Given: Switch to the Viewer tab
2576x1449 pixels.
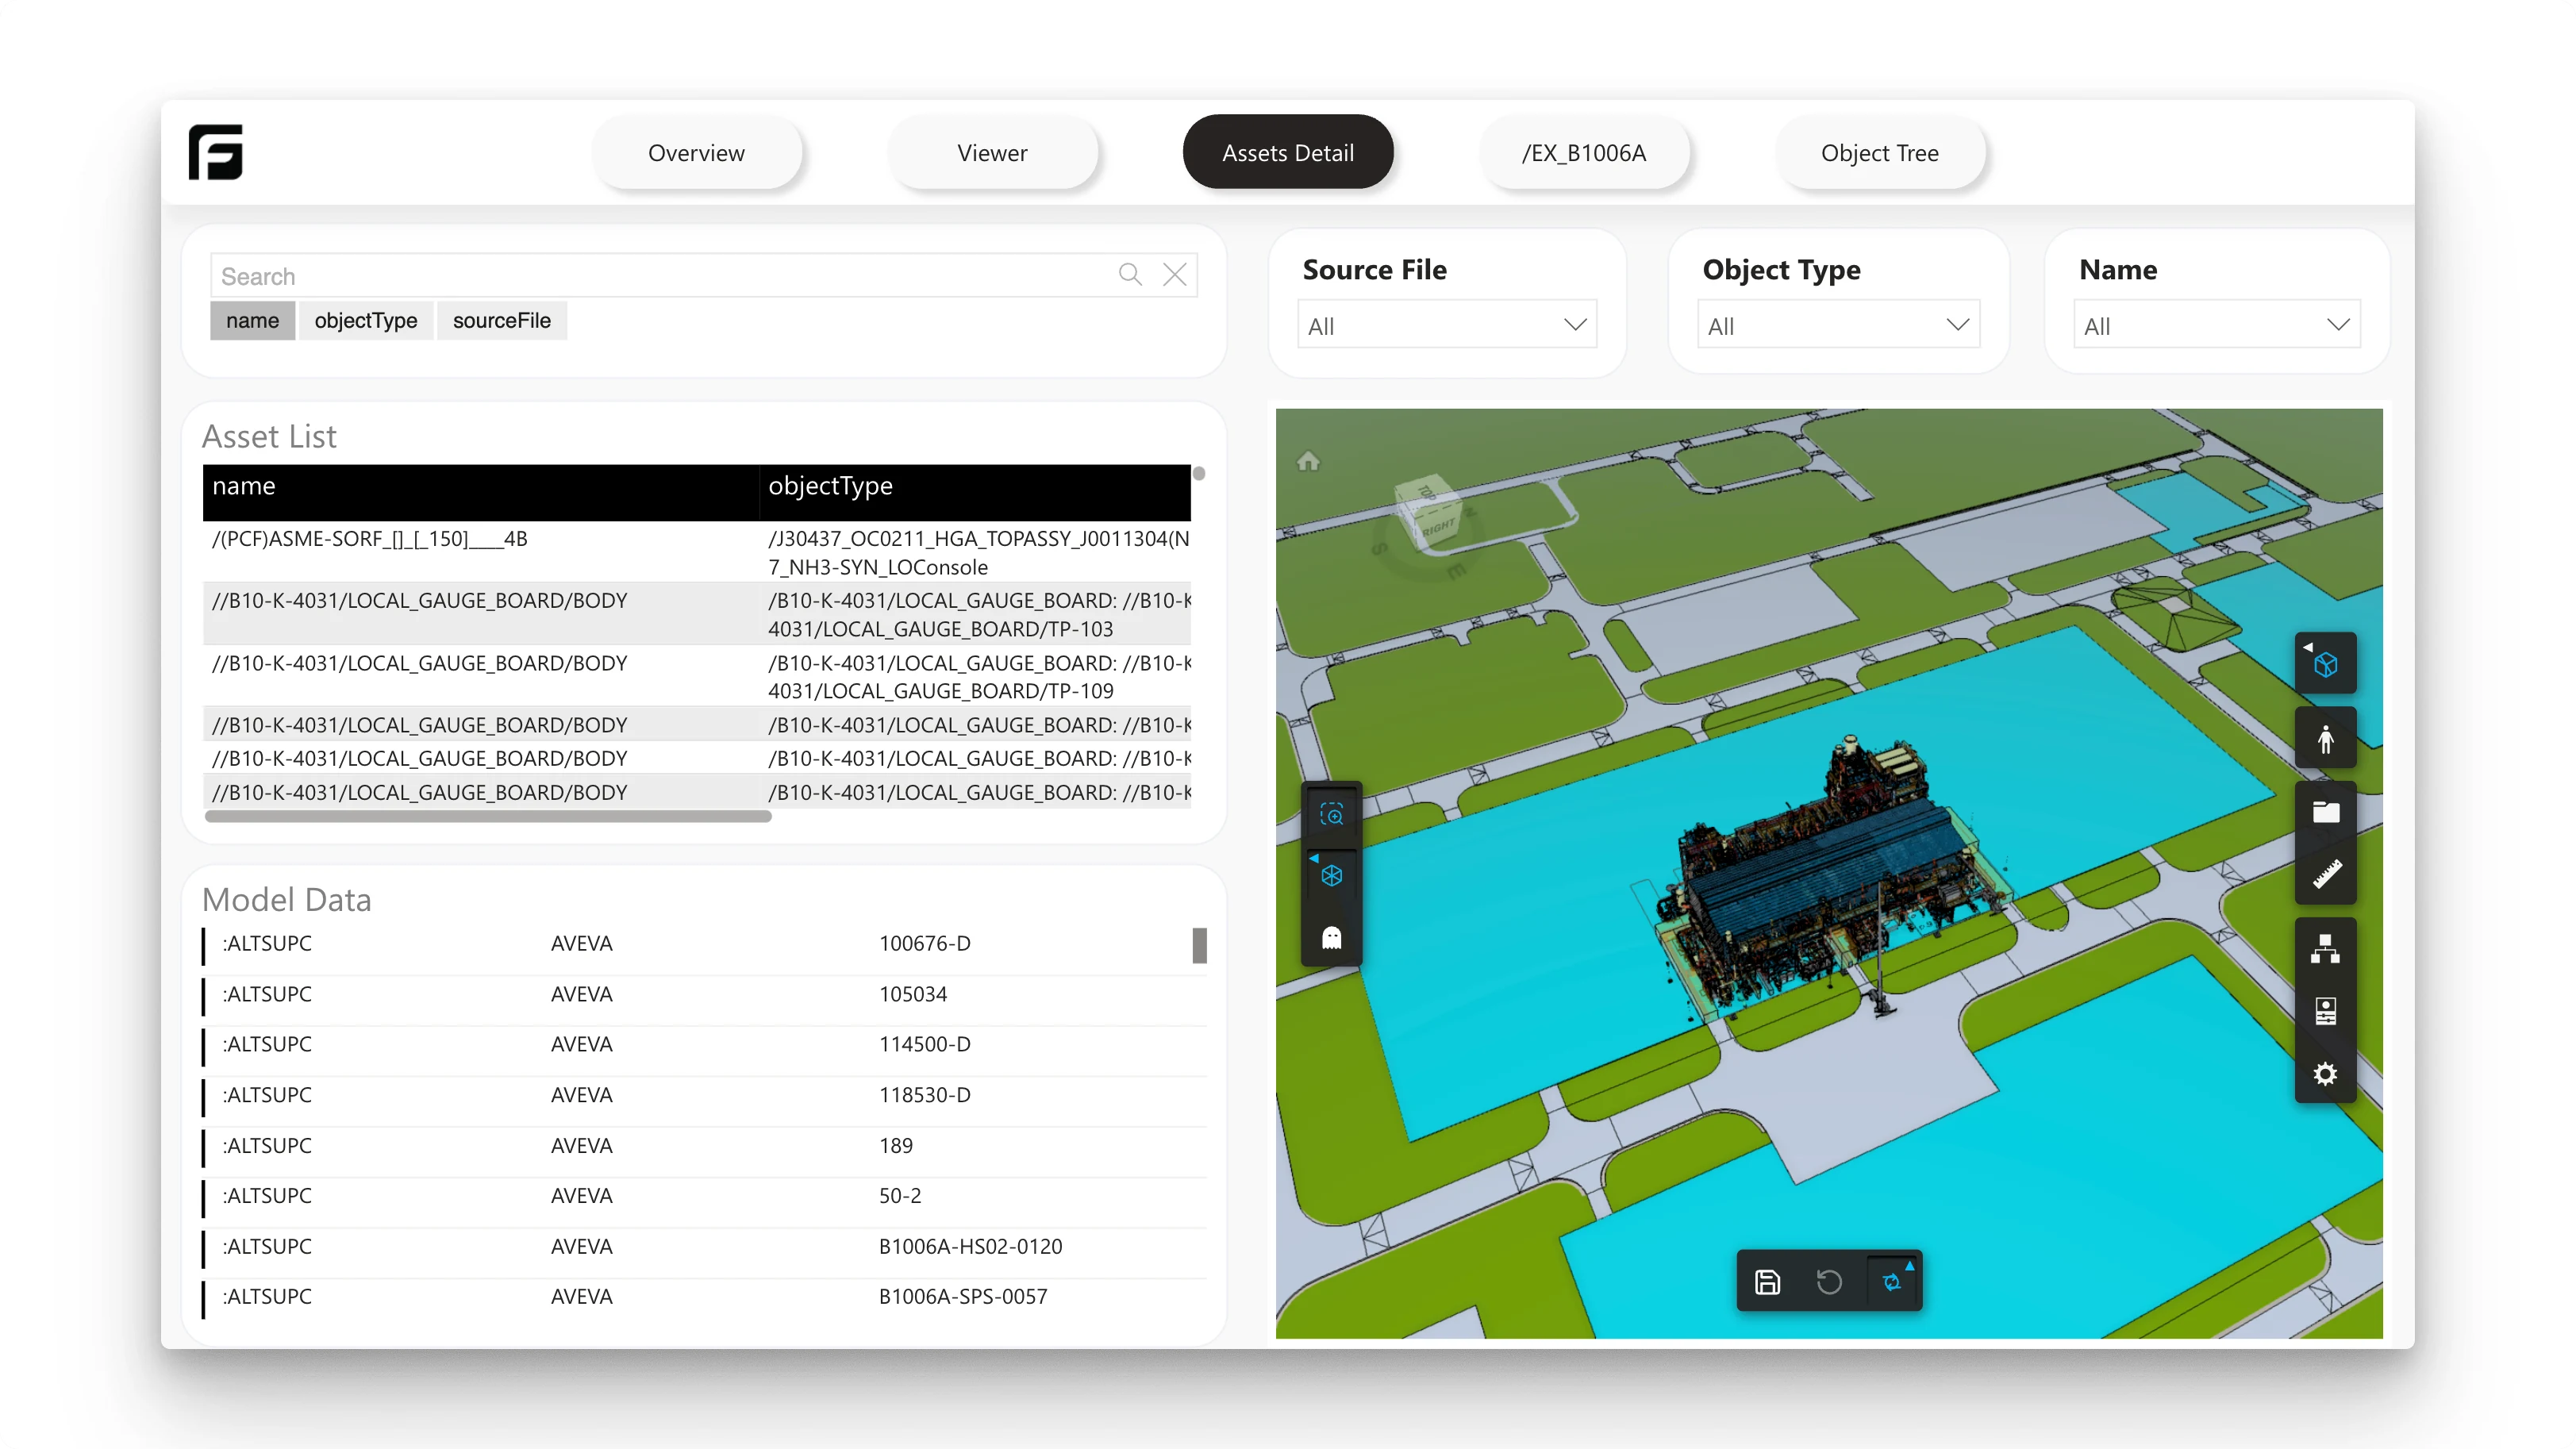Looking at the screenshot, I should click(992, 153).
